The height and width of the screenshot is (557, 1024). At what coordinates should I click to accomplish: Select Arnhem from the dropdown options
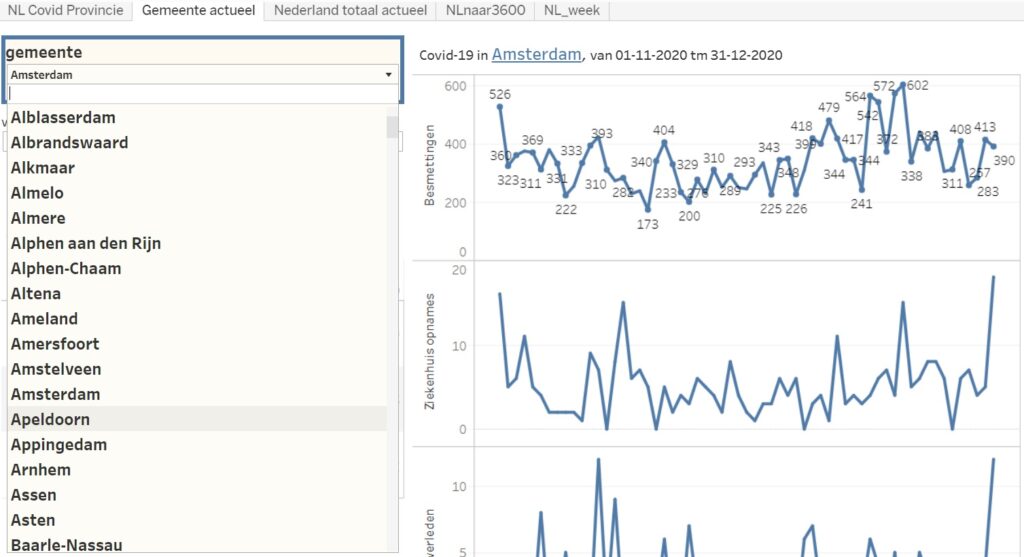point(41,470)
